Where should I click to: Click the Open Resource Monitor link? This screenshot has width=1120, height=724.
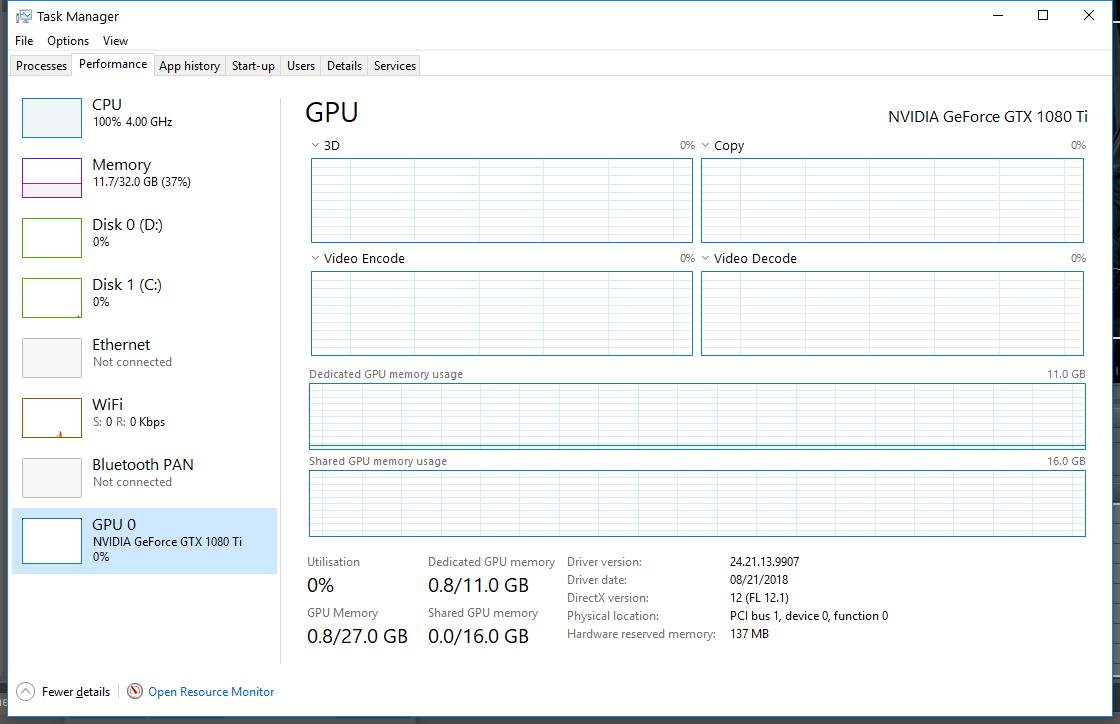point(211,692)
